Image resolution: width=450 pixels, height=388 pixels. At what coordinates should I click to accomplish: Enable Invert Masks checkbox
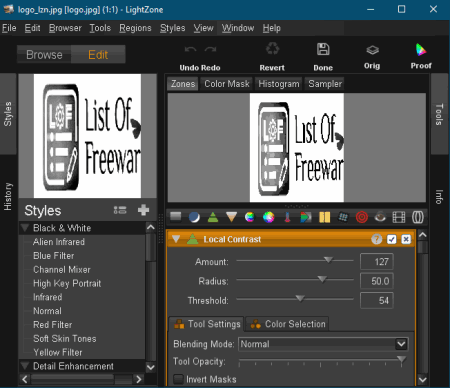pos(178,379)
